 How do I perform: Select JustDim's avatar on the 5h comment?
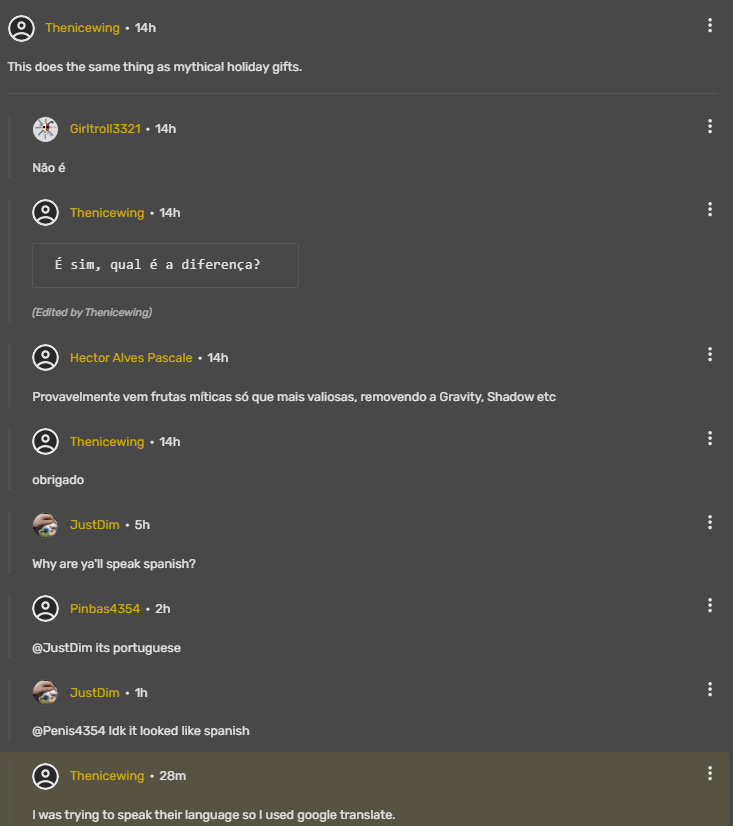tap(45, 525)
